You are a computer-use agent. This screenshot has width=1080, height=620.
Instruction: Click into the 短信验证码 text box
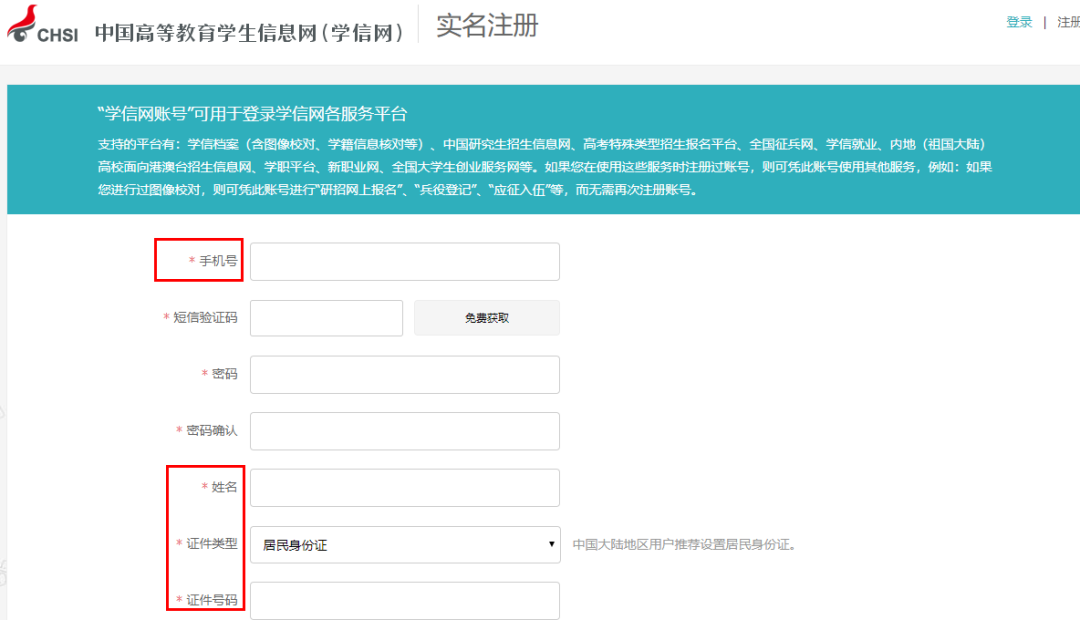(326, 318)
